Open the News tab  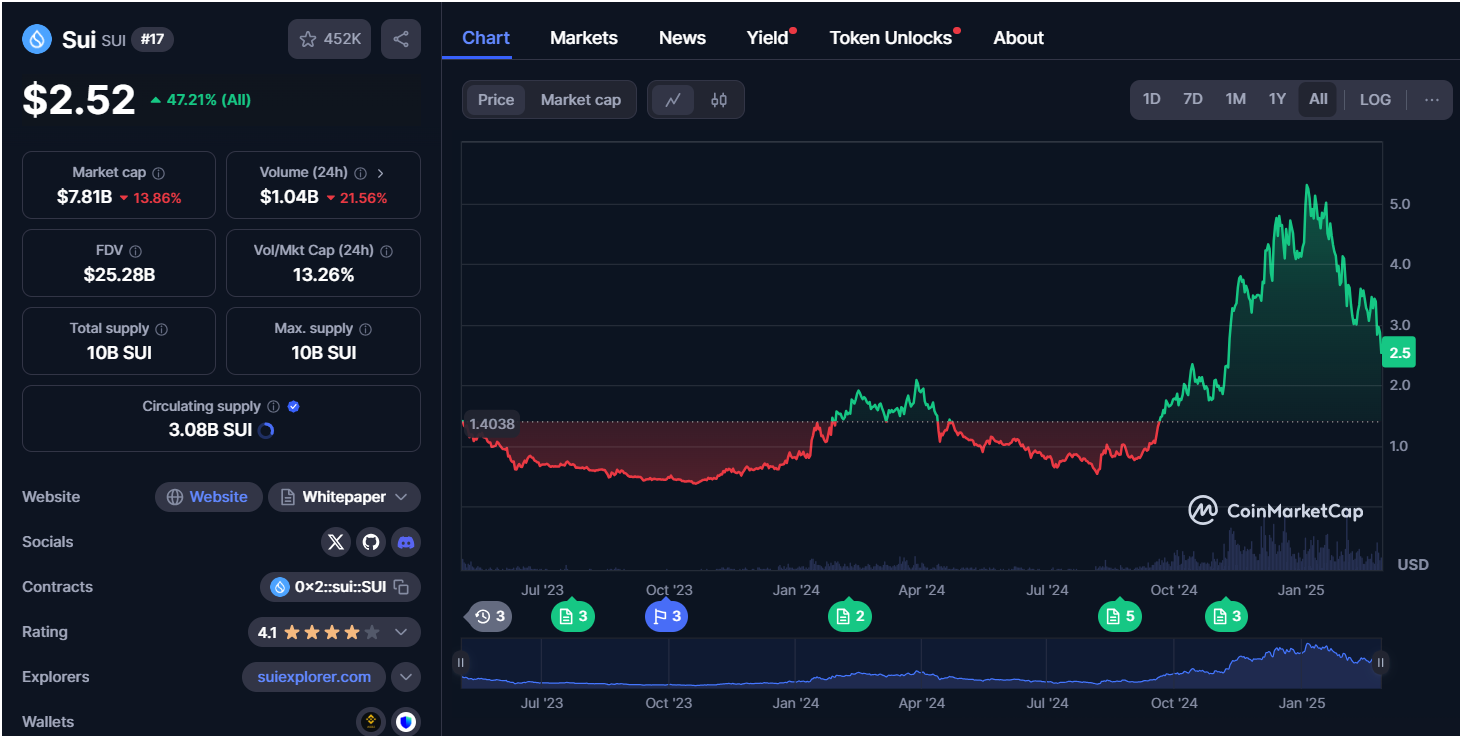683,38
